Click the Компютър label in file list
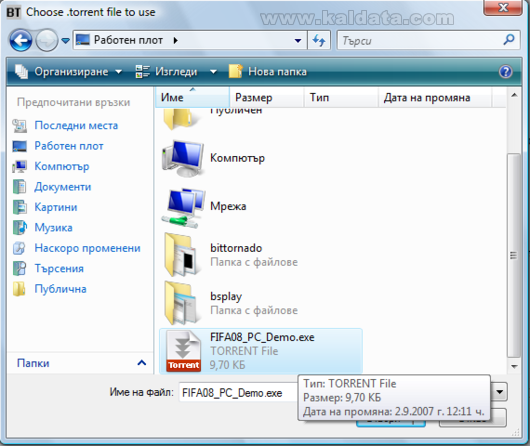This screenshot has height=446, width=530. [237, 158]
